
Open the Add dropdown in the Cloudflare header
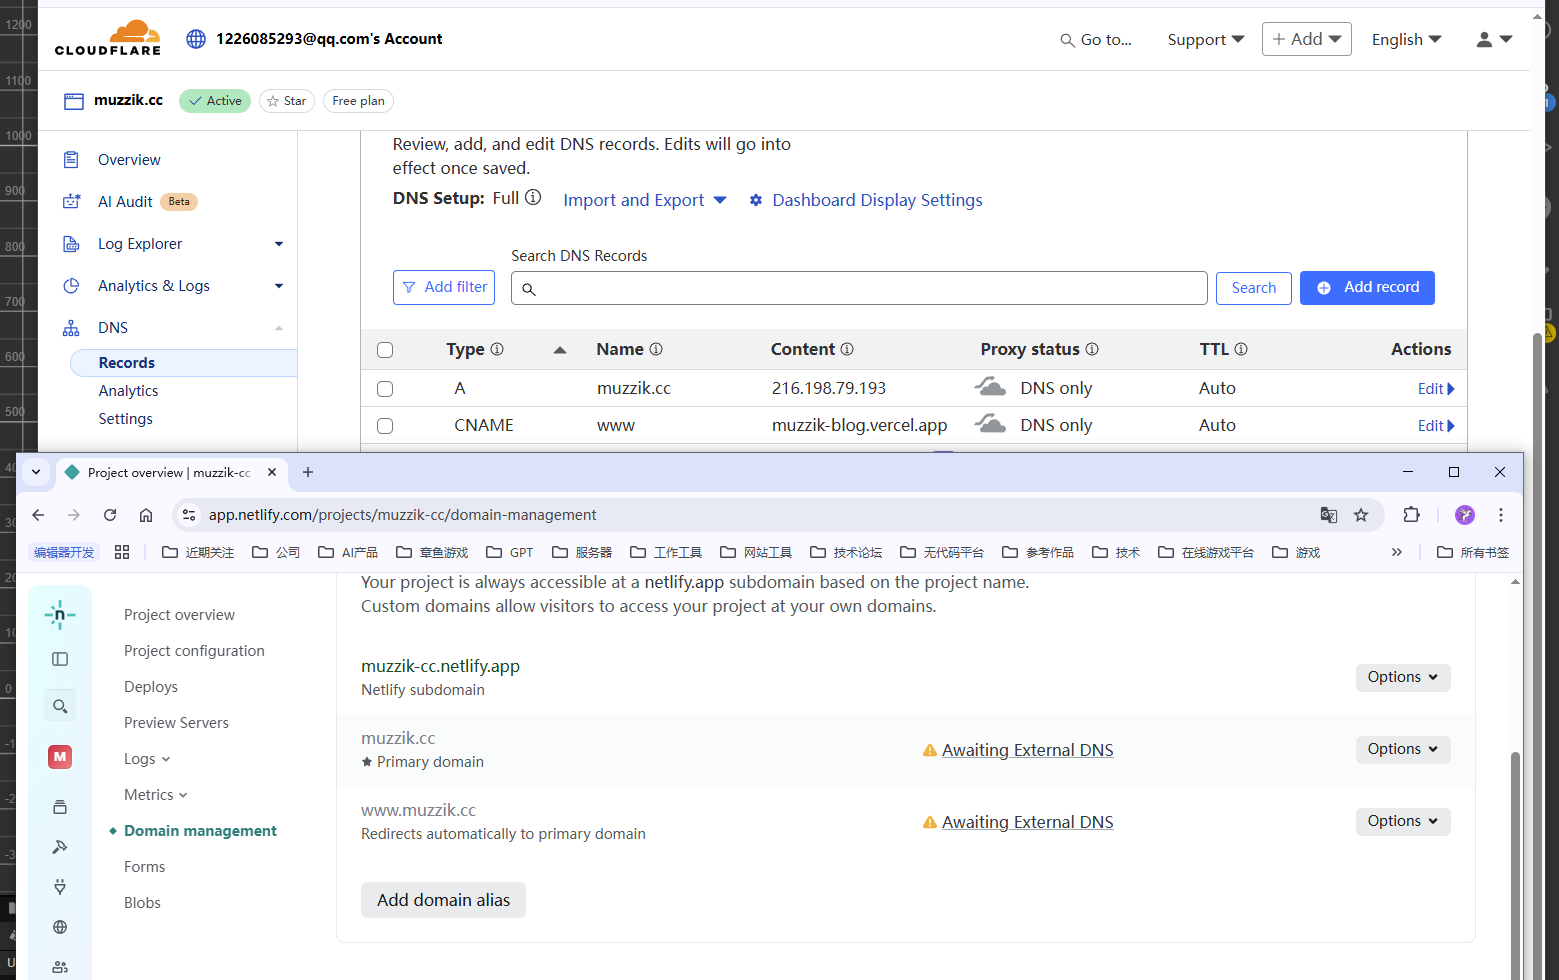coord(1307,39)
